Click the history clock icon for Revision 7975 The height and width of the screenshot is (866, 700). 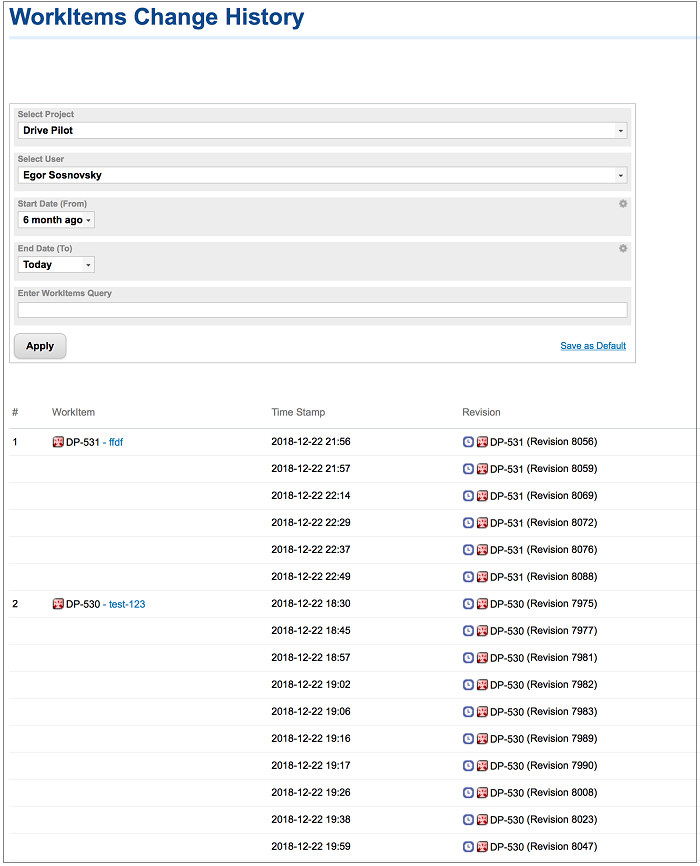[468, 604]
